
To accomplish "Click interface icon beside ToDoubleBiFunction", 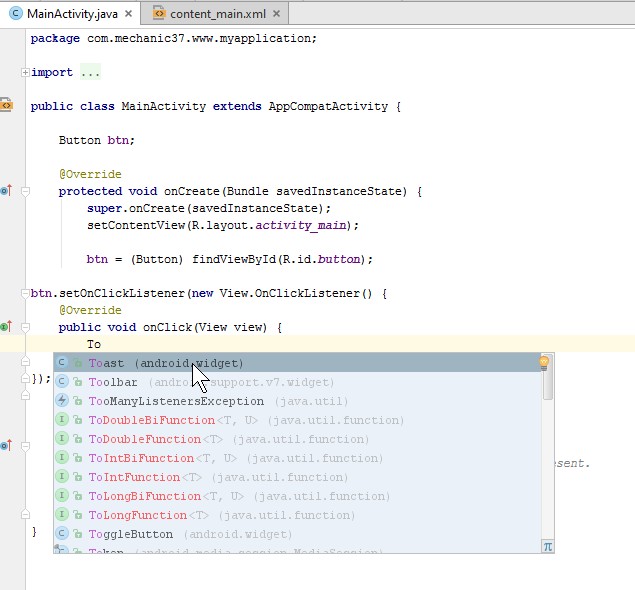I will point(62,419).
